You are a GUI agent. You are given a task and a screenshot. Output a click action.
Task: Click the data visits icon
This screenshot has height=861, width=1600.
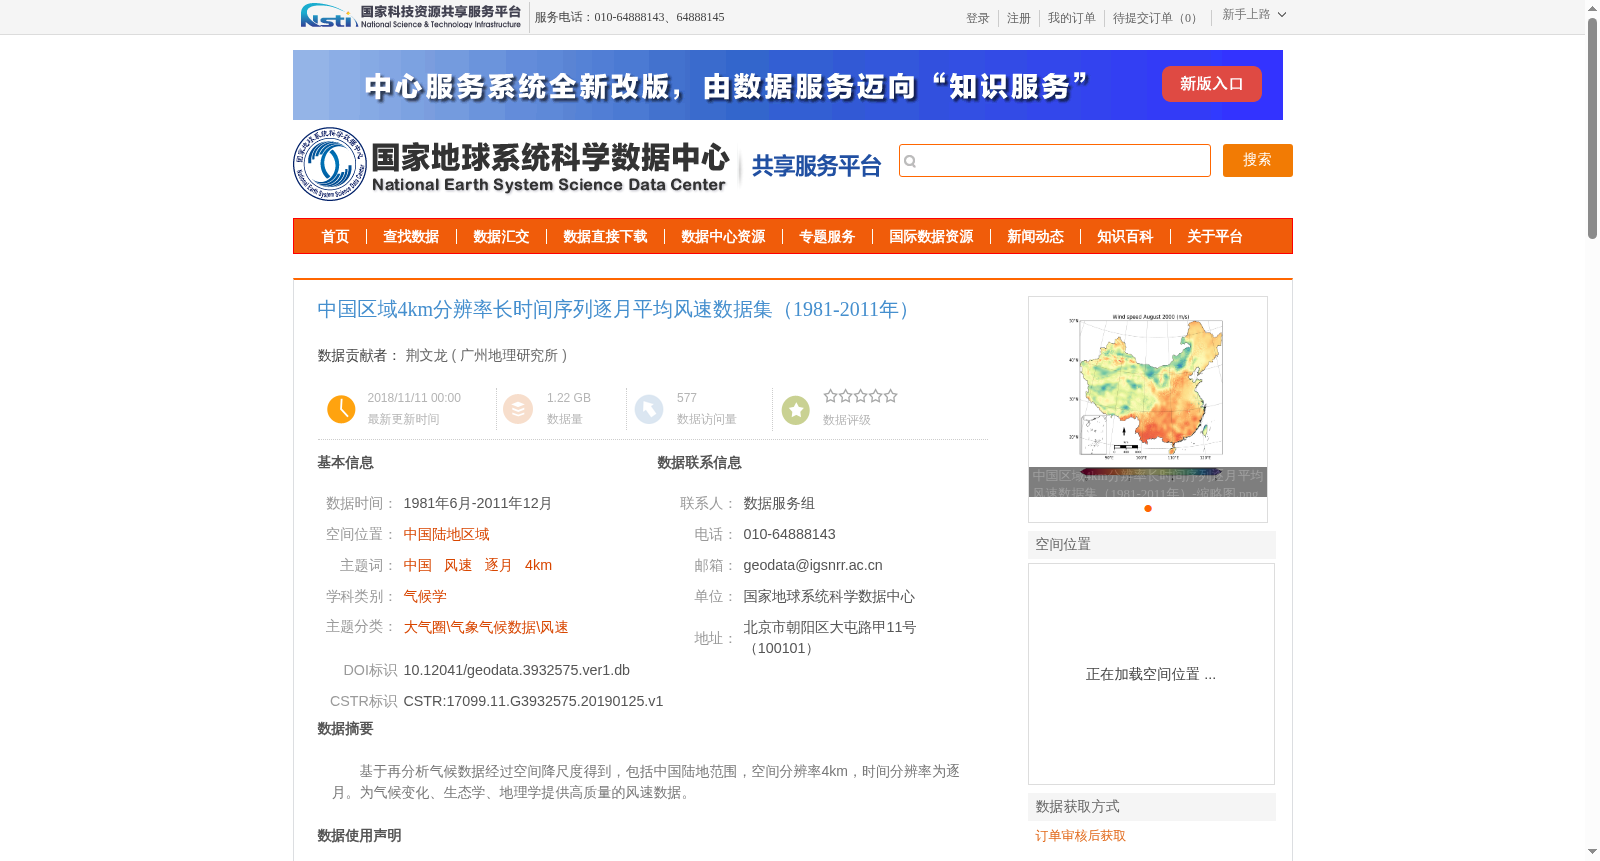(649, 409)
